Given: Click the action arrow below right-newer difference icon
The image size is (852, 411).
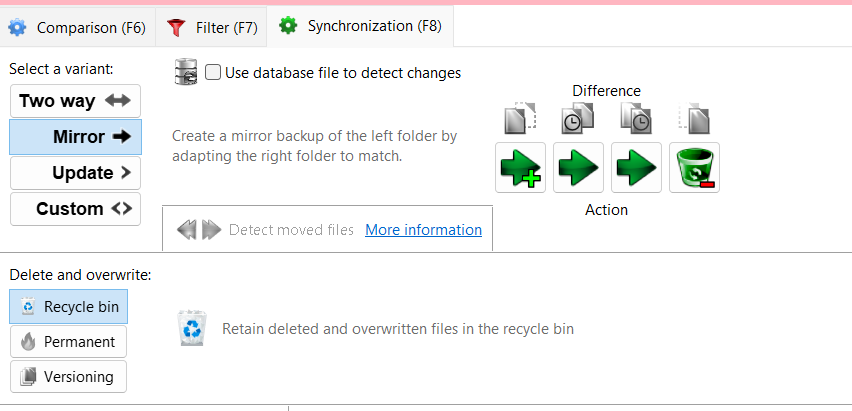Looking at the screenshot, I should (636, 168).
